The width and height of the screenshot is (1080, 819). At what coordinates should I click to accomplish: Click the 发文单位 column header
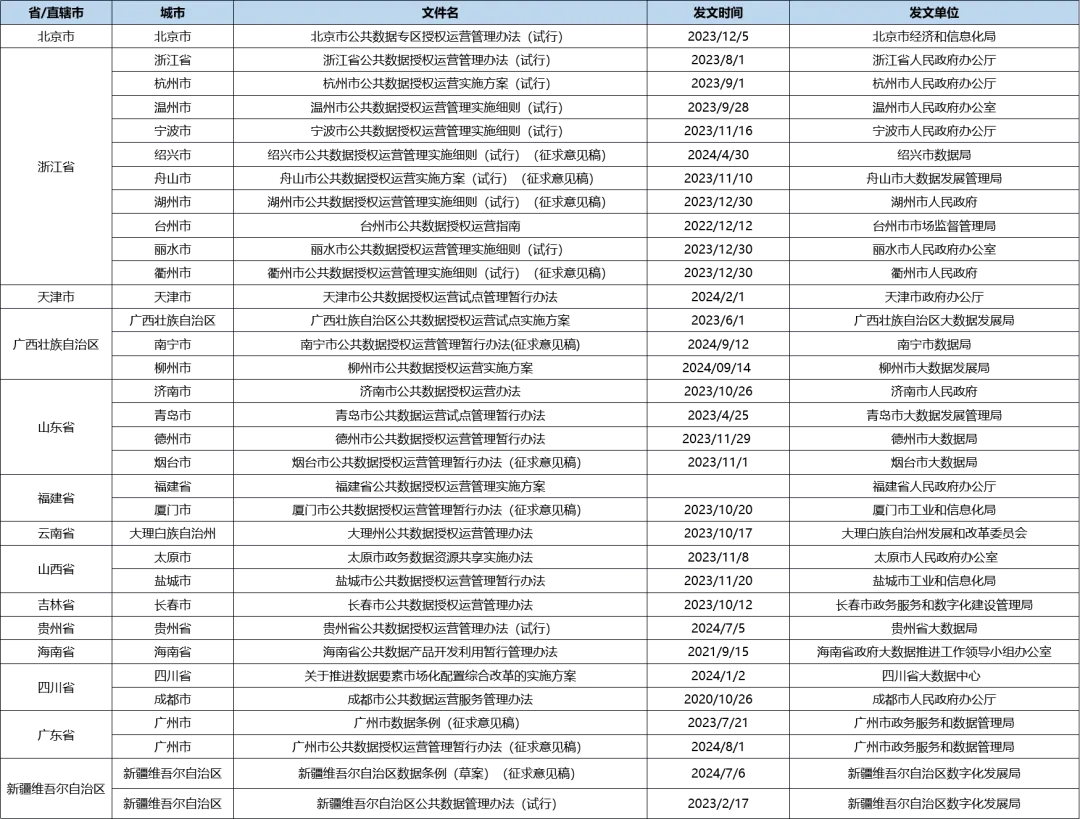click(x=934, y=13)
